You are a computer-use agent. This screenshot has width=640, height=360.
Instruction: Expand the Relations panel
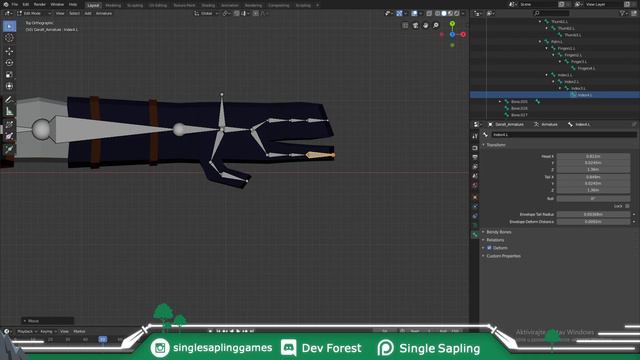point(495,240)
